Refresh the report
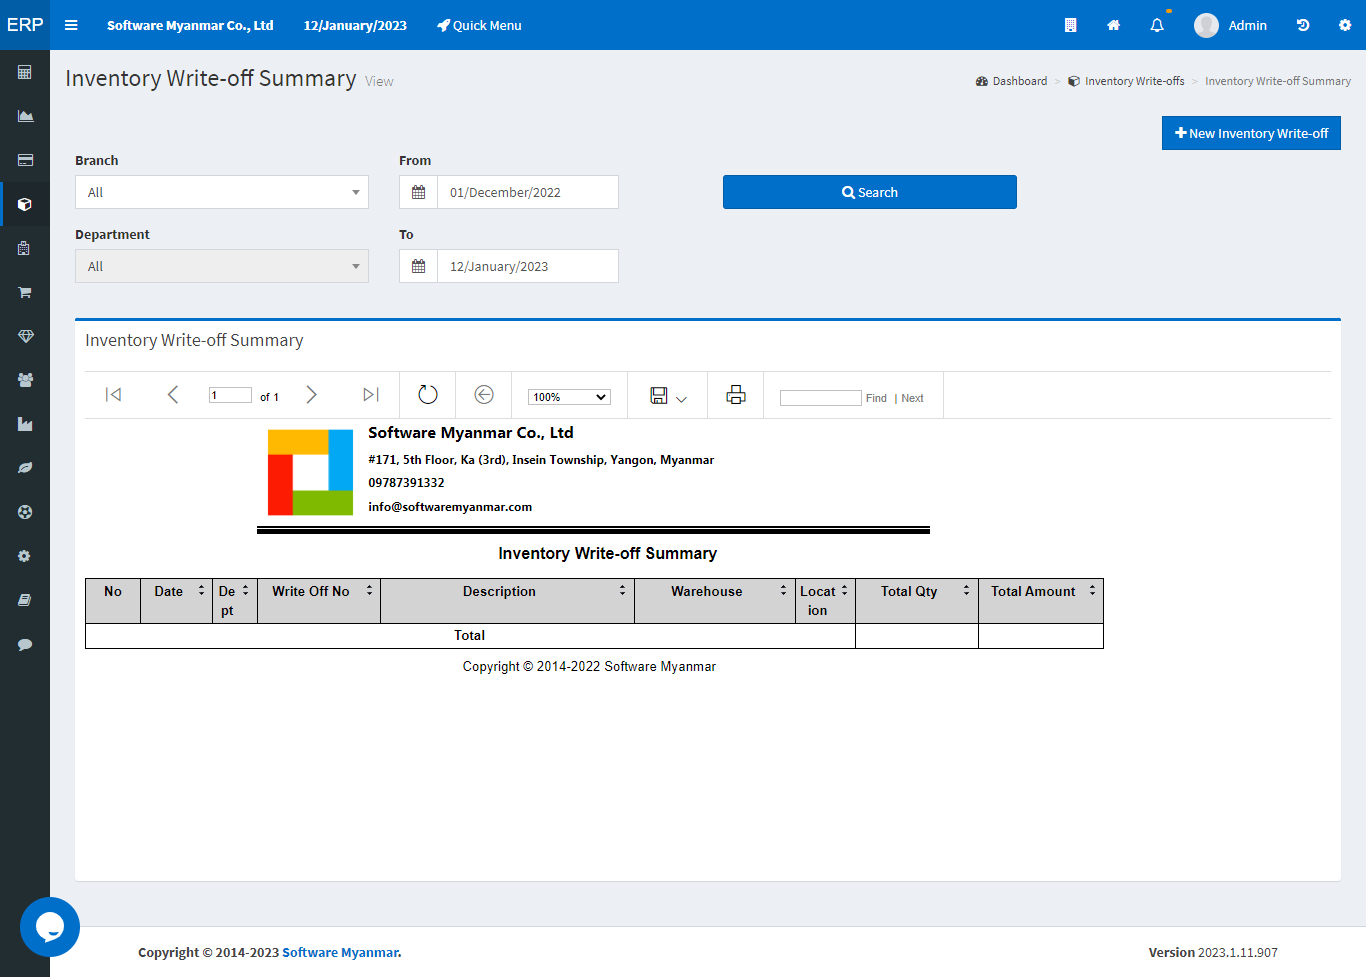Screen dimensions: 1366x977 (428, 395)
